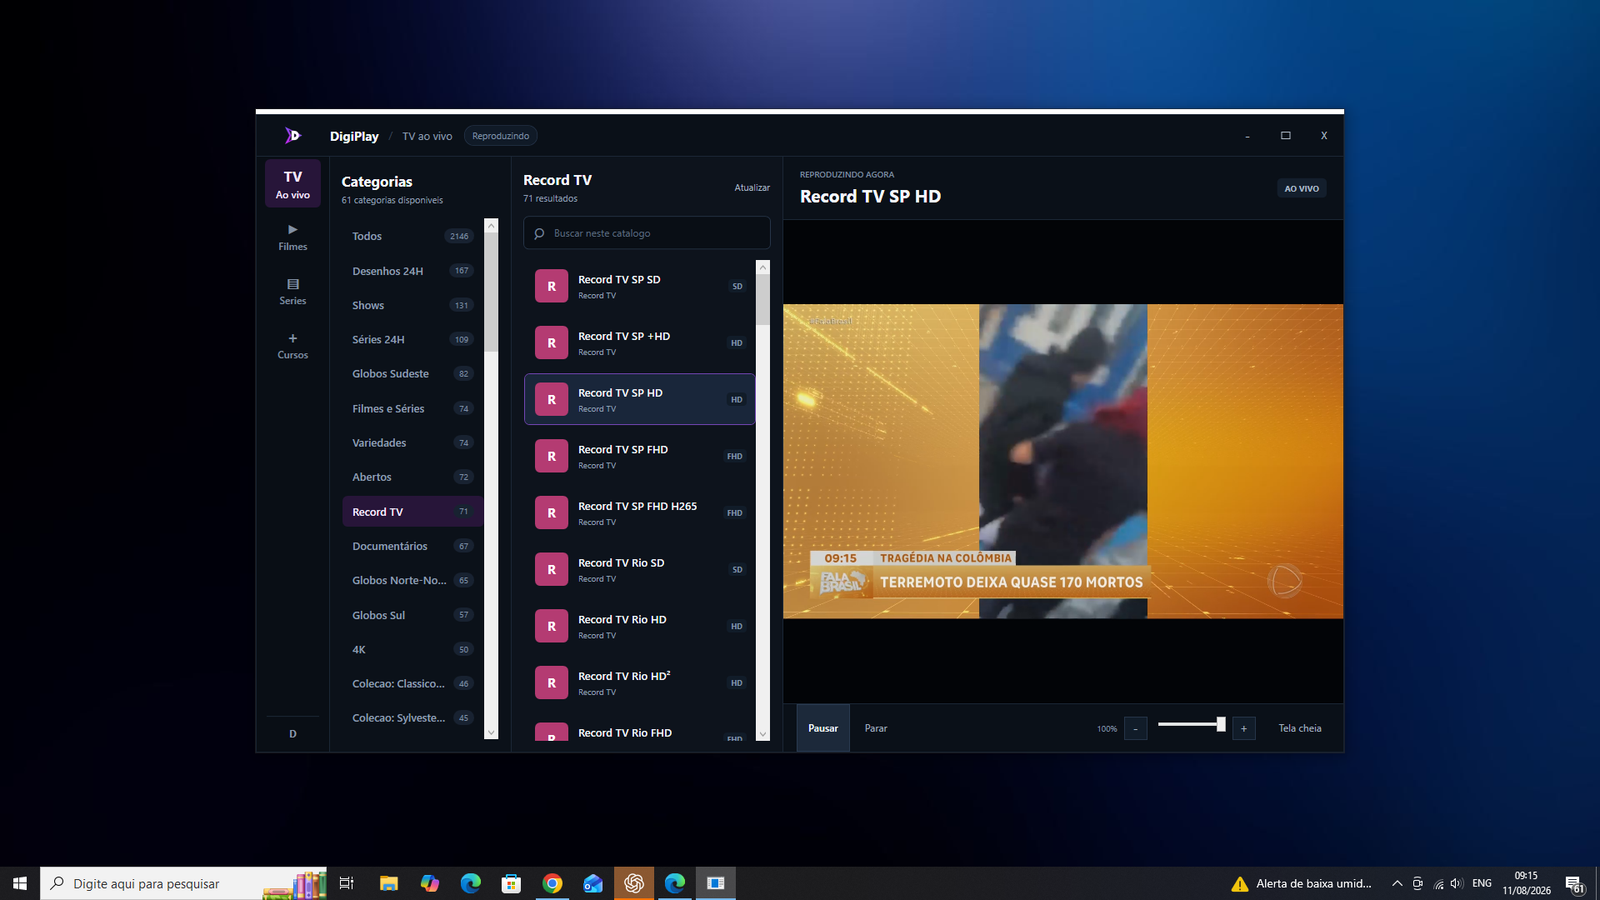Image resolution: width=1600 pixels, height=900 pixels.
Task: Play the Record TV SP HD channel
Action: pos(640,400)
